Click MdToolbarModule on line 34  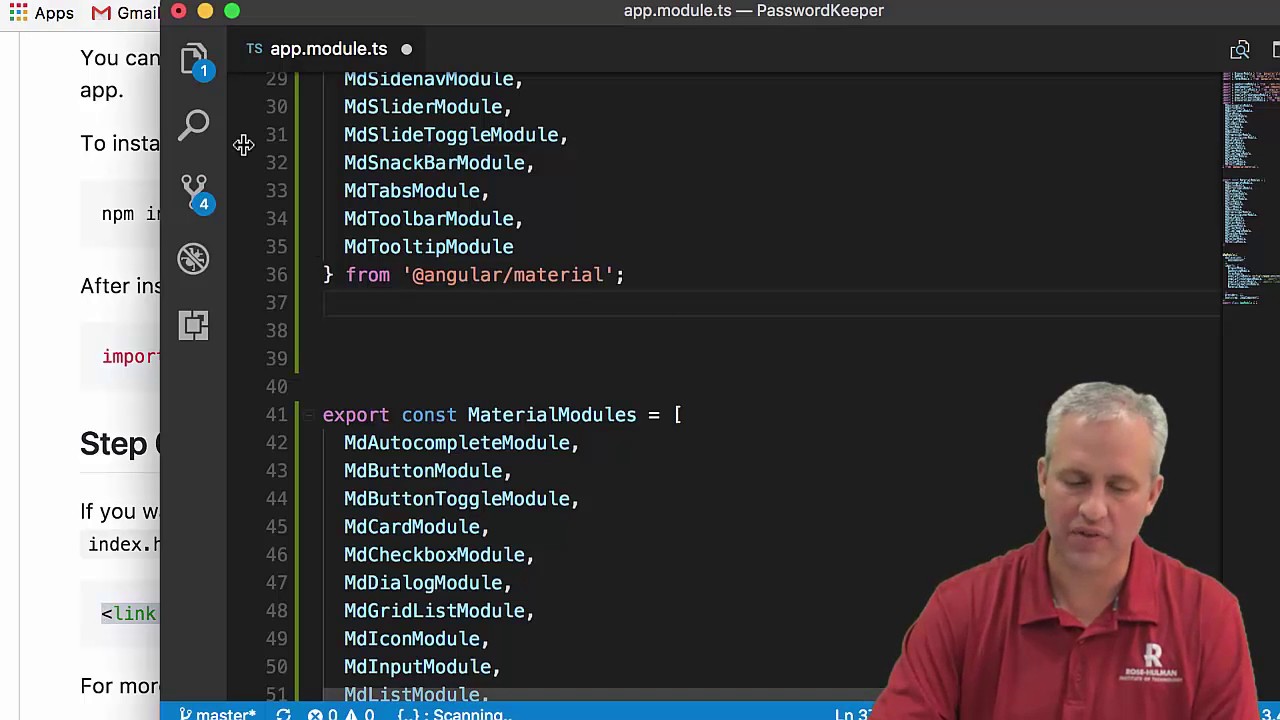(428, 219)
